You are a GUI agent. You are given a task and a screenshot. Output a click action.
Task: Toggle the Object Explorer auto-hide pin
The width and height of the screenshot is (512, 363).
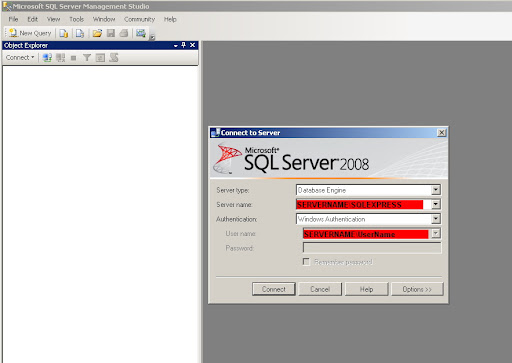tap(183, 45)
